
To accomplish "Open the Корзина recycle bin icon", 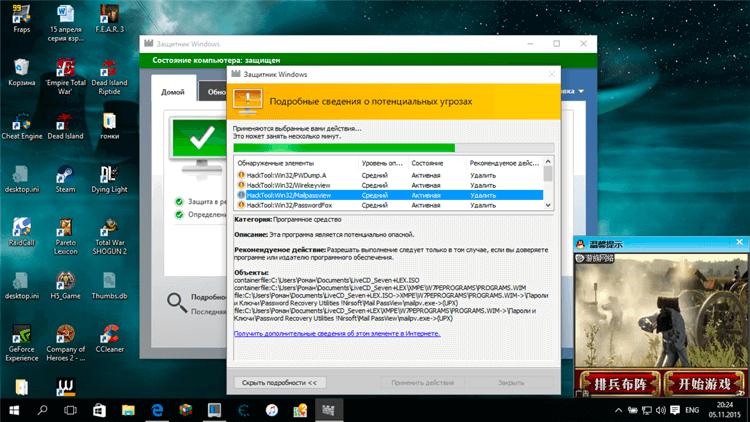I will (x=22, y=72).
